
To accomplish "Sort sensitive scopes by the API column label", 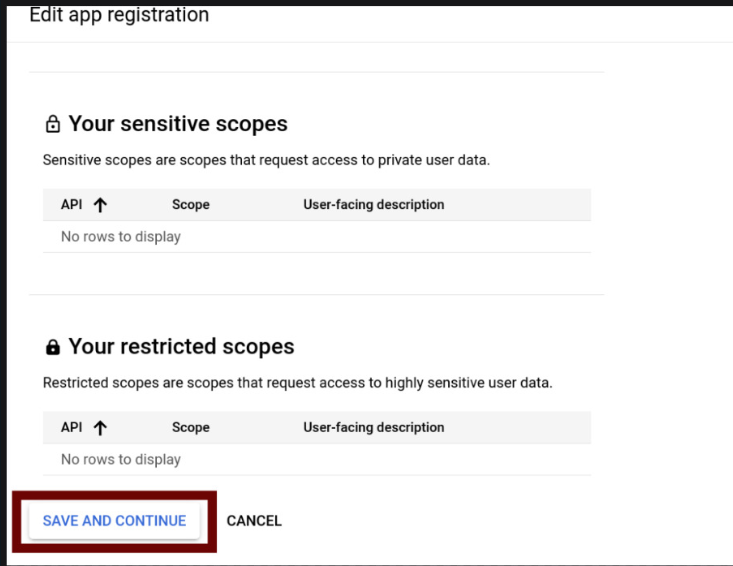I will pos(71,205).
